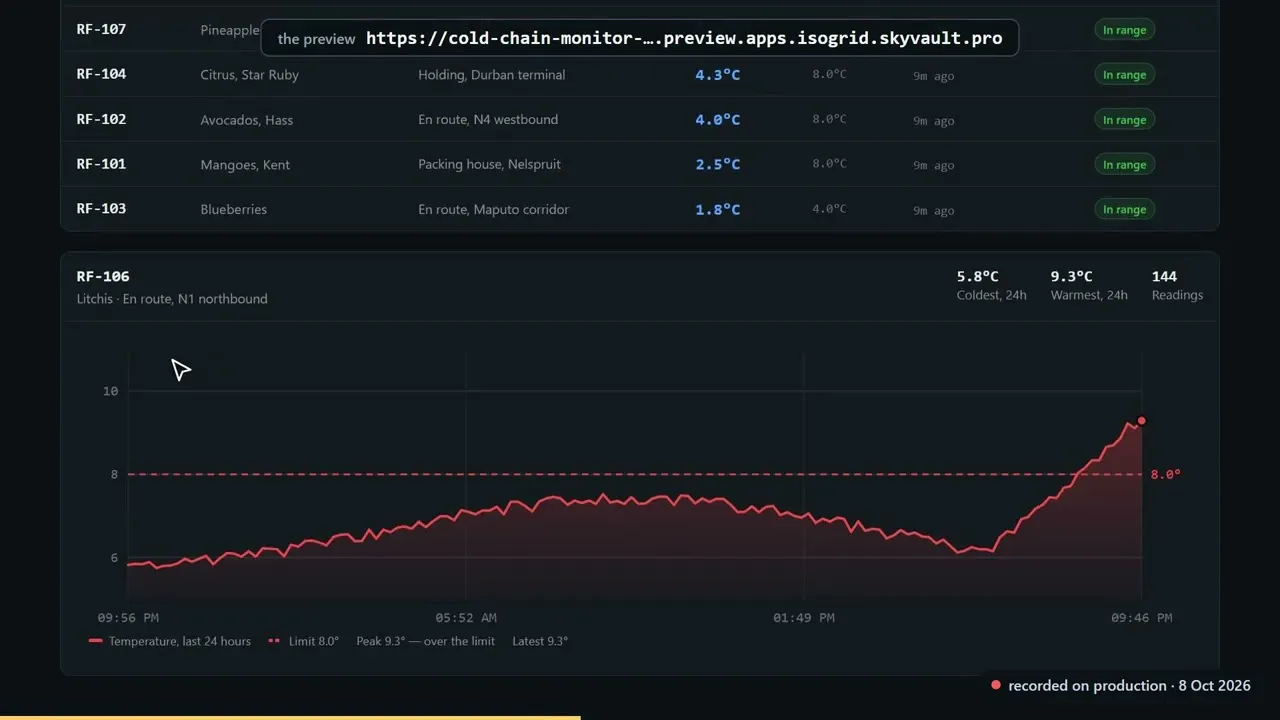Open the RF-101 row ID
Viewport: 1280px width, 720px height.
(x=101, y=164)
